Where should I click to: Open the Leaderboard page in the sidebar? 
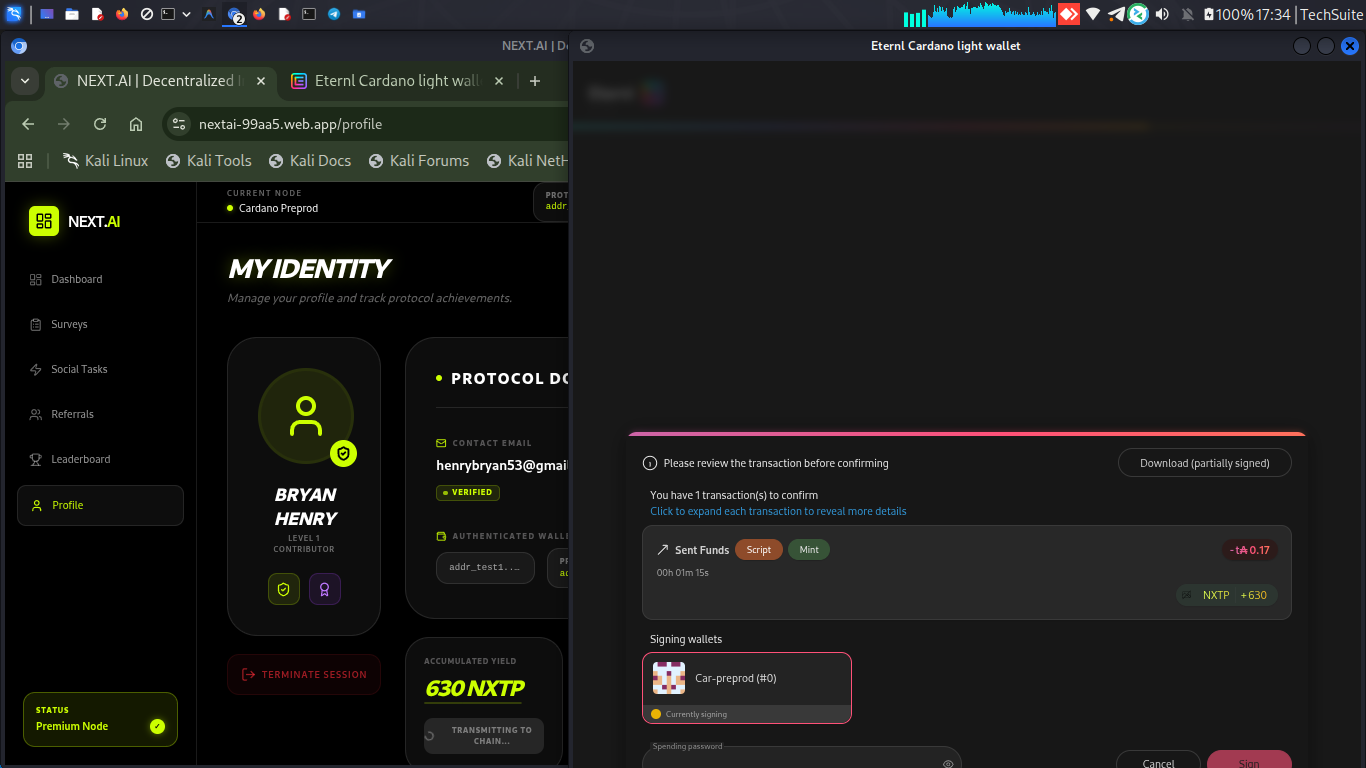[100, 459]
